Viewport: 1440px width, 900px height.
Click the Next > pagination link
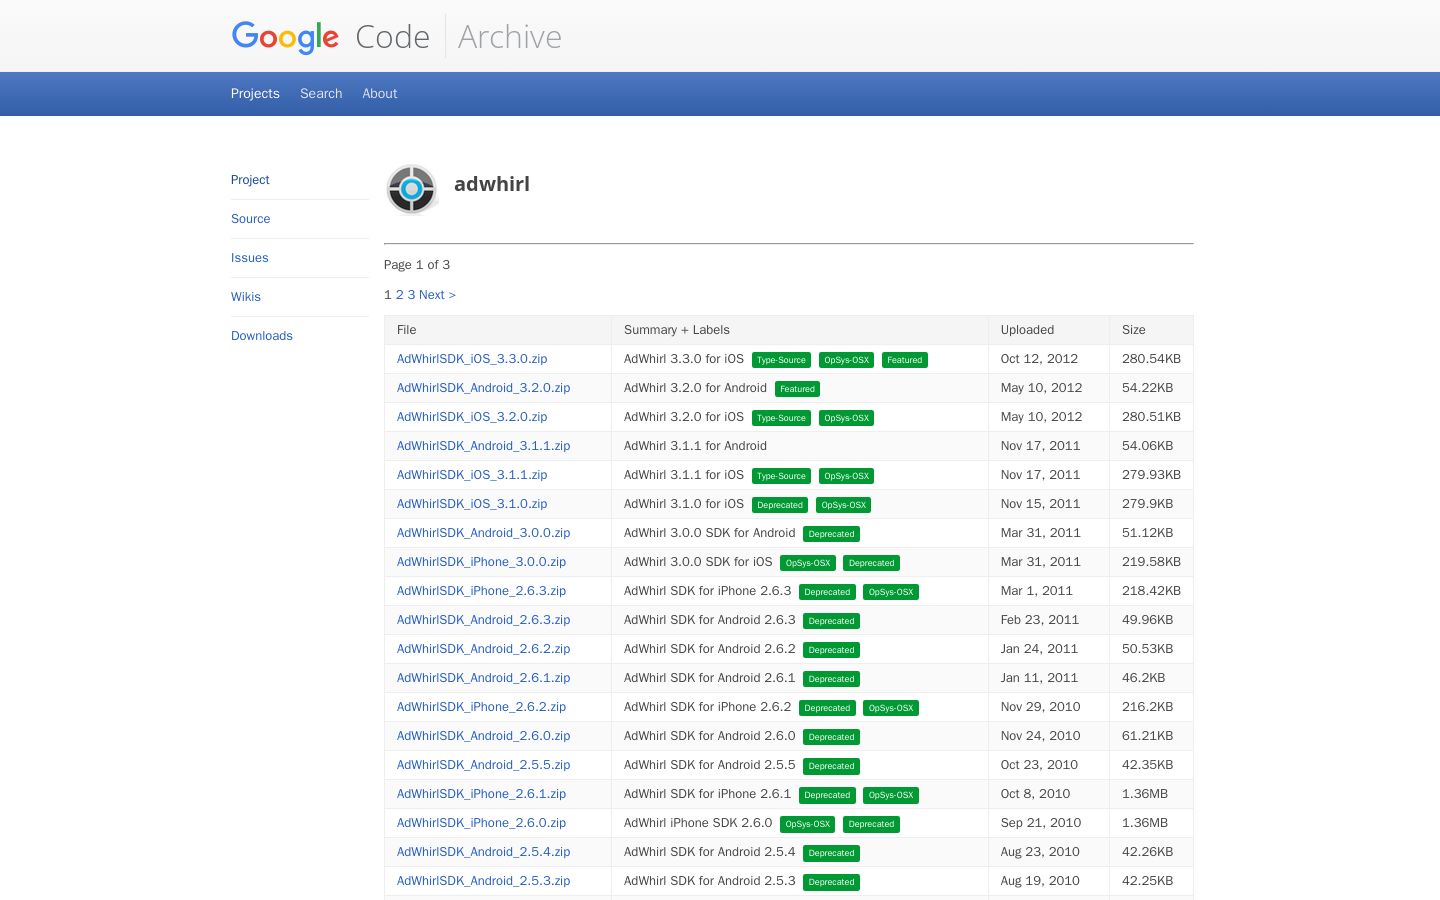437,295
